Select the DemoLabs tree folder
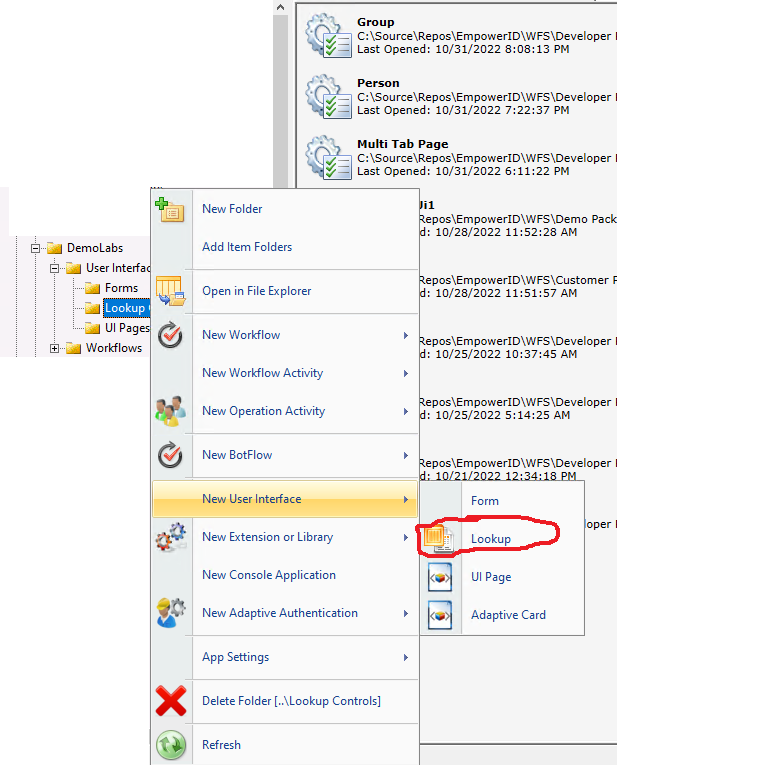This screenshot has height=765, width=769. click(x=95, y=248)
